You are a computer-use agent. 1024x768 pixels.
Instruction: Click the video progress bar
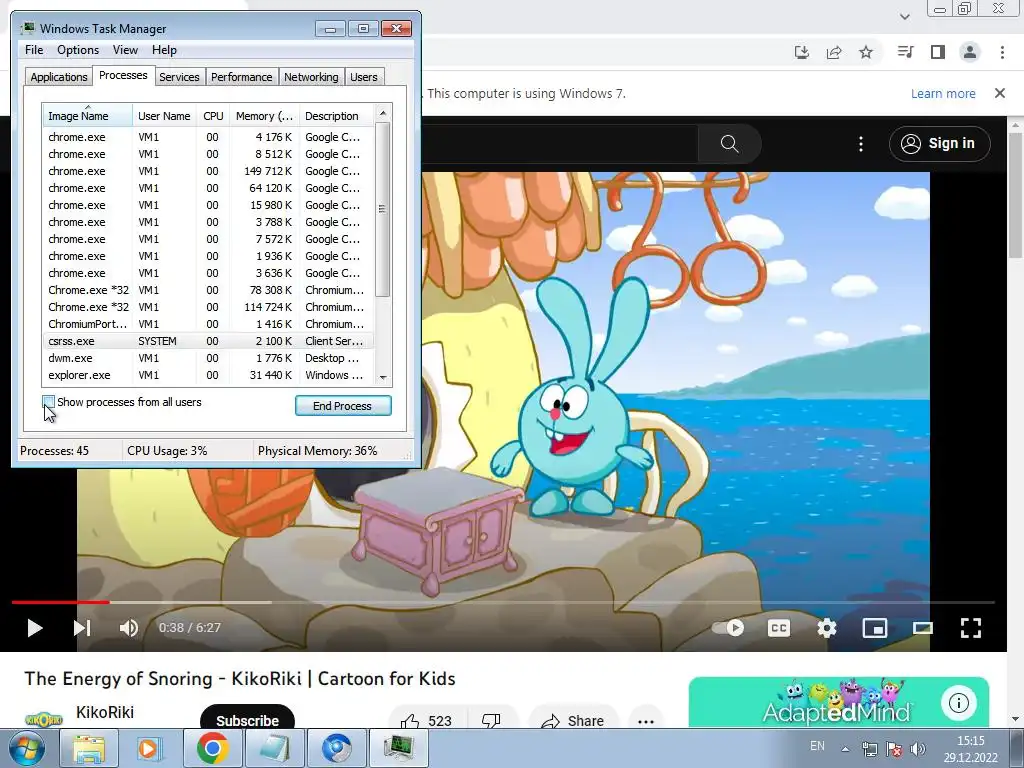(x=503, y=602)
